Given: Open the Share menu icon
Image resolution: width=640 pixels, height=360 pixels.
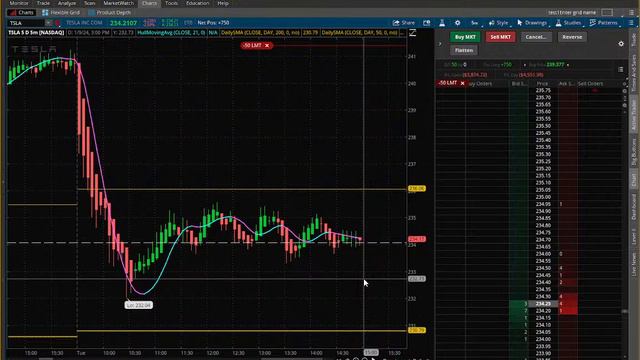Looking at the screenshot, I should (x=404, y=23).
